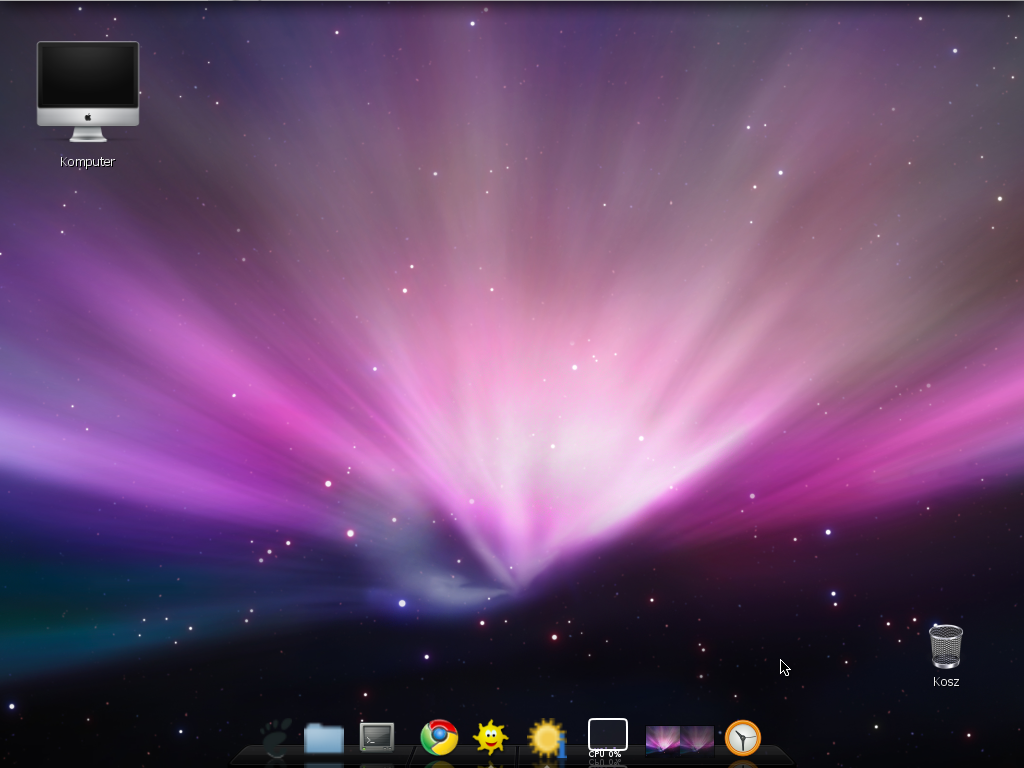
Task: Open the blue folder in the dock
Action: 324,738
